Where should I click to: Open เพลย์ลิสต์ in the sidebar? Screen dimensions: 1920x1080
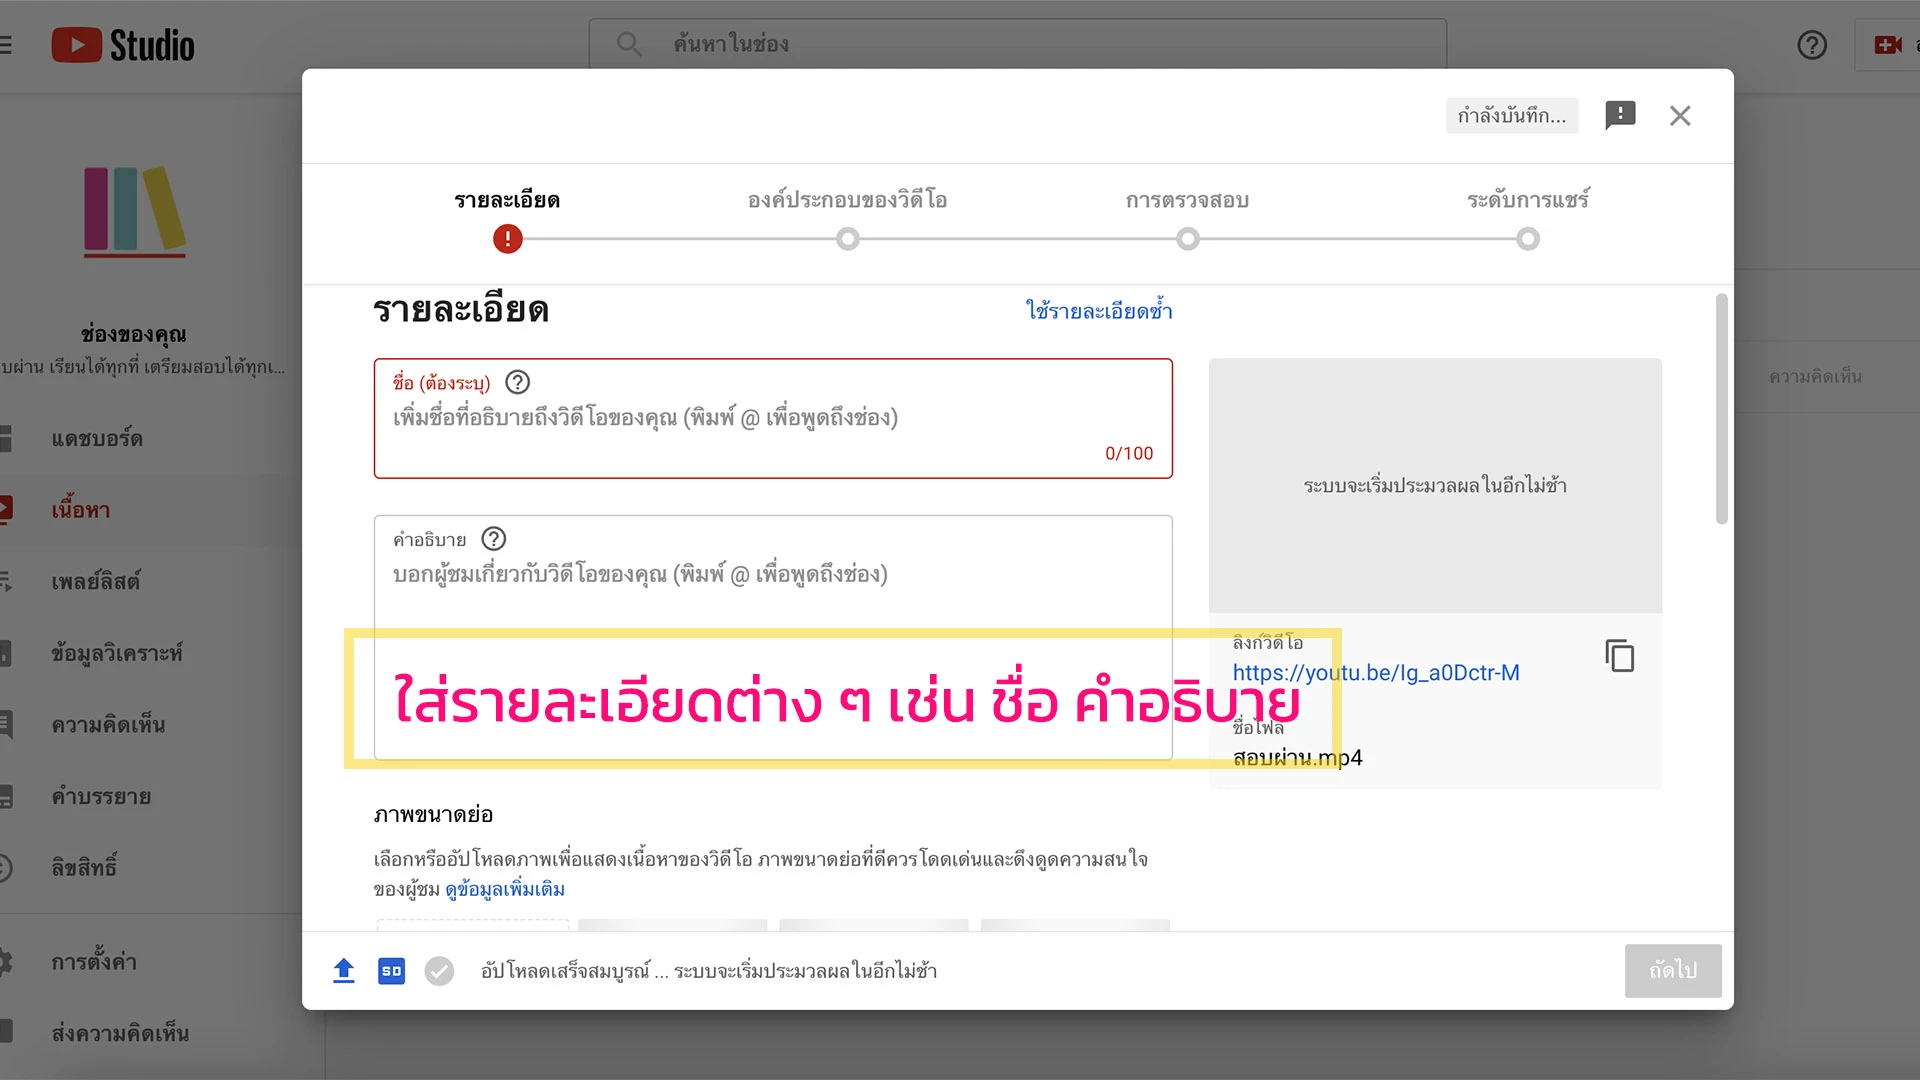(96, 581)
